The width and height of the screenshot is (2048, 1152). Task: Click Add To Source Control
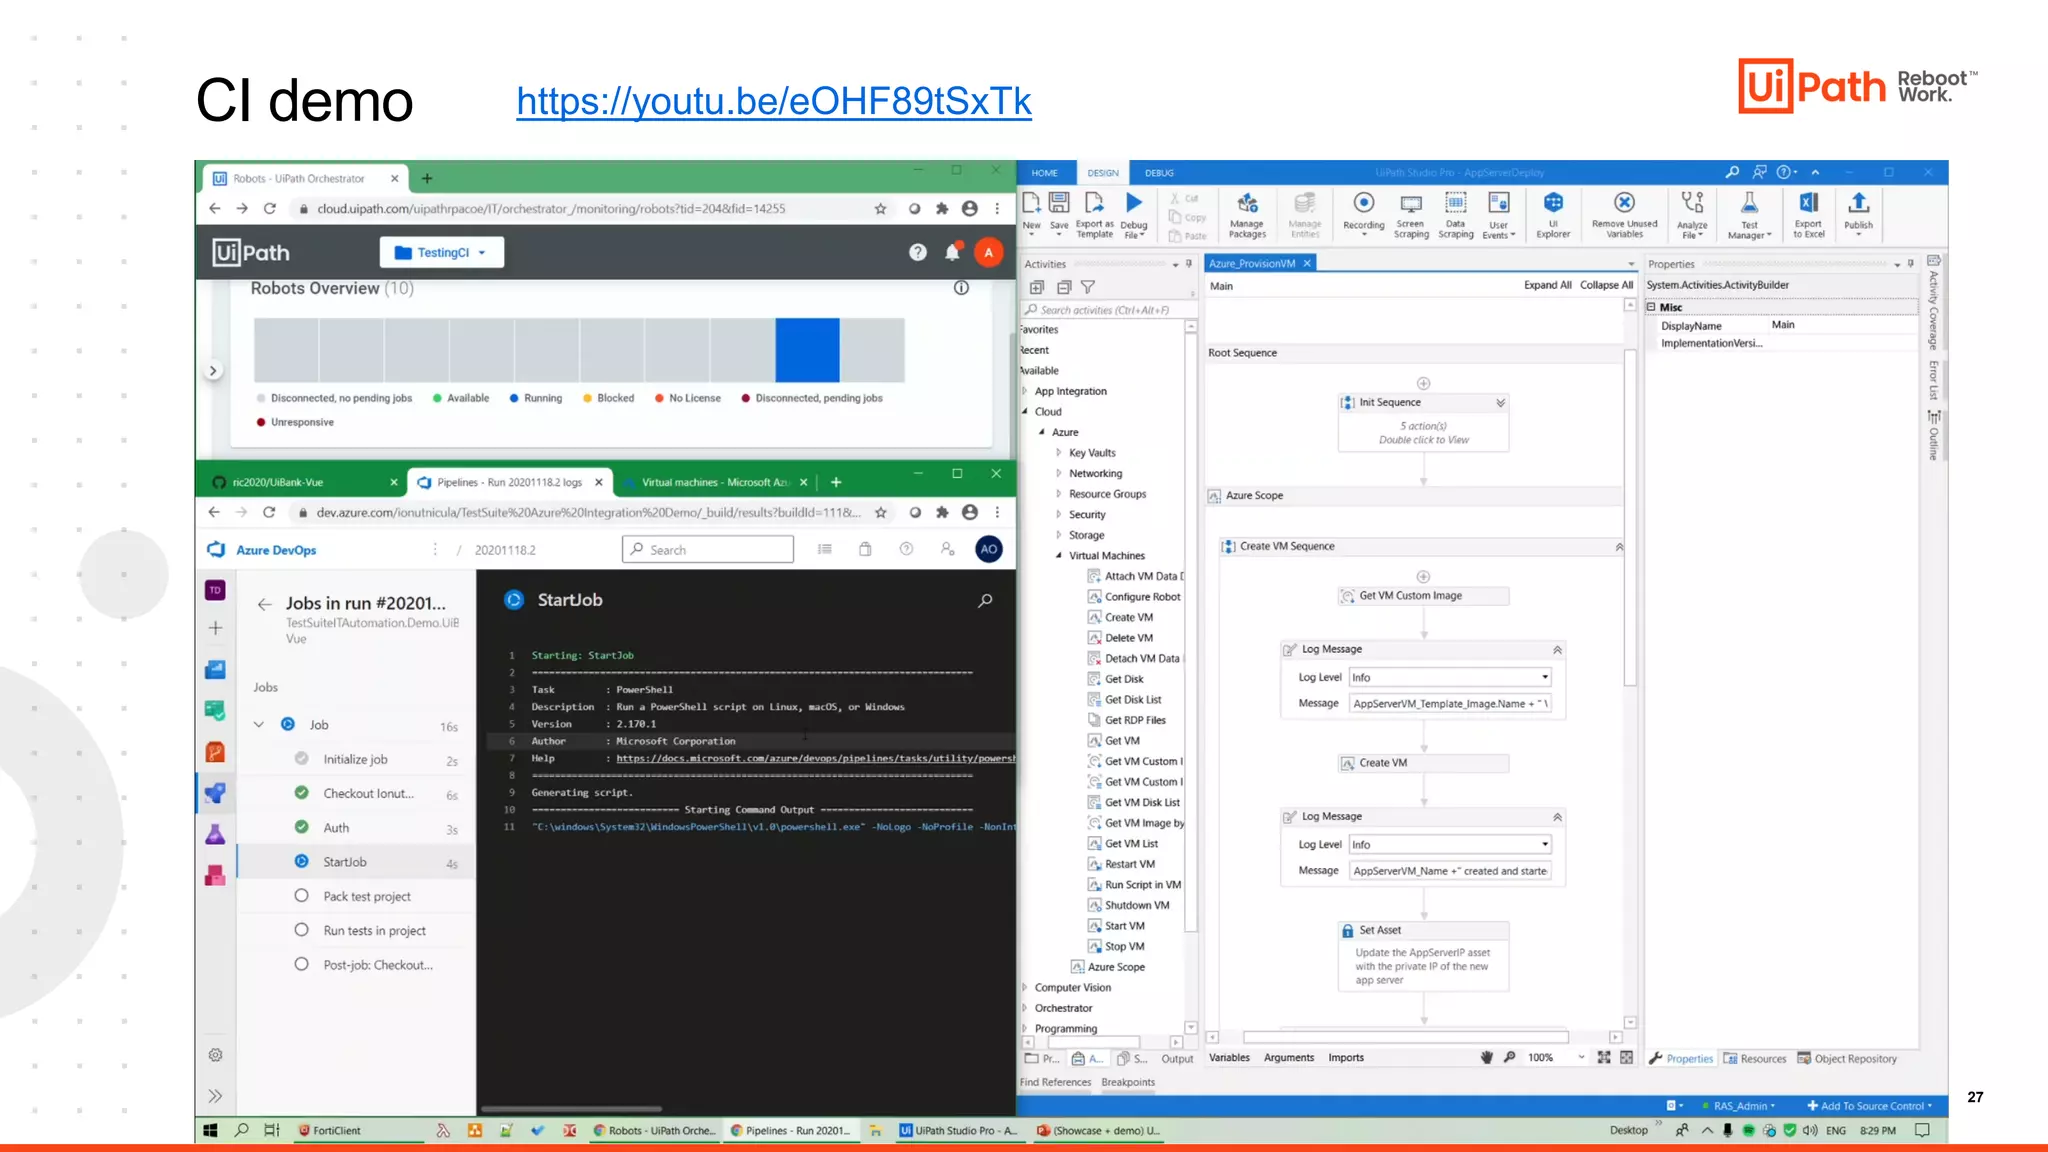[x=1870, y=1105]
